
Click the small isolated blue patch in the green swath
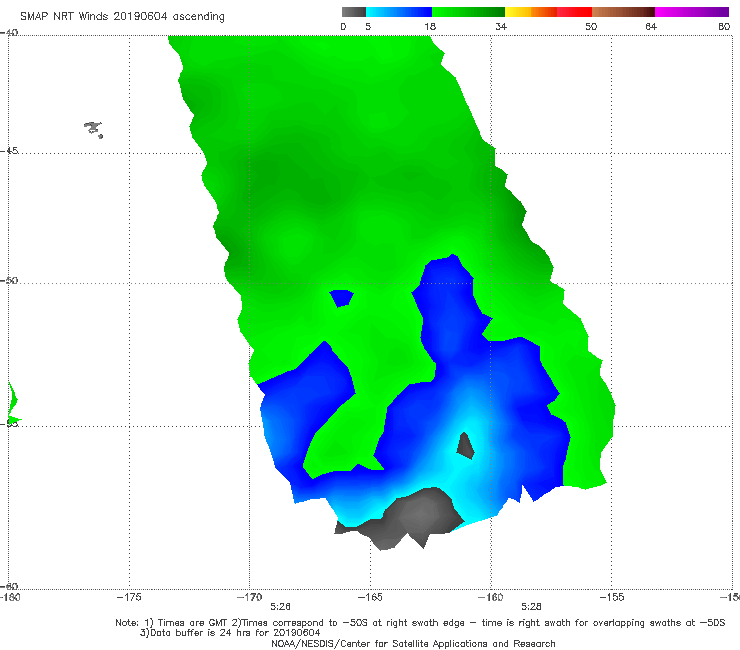(341, 298)
